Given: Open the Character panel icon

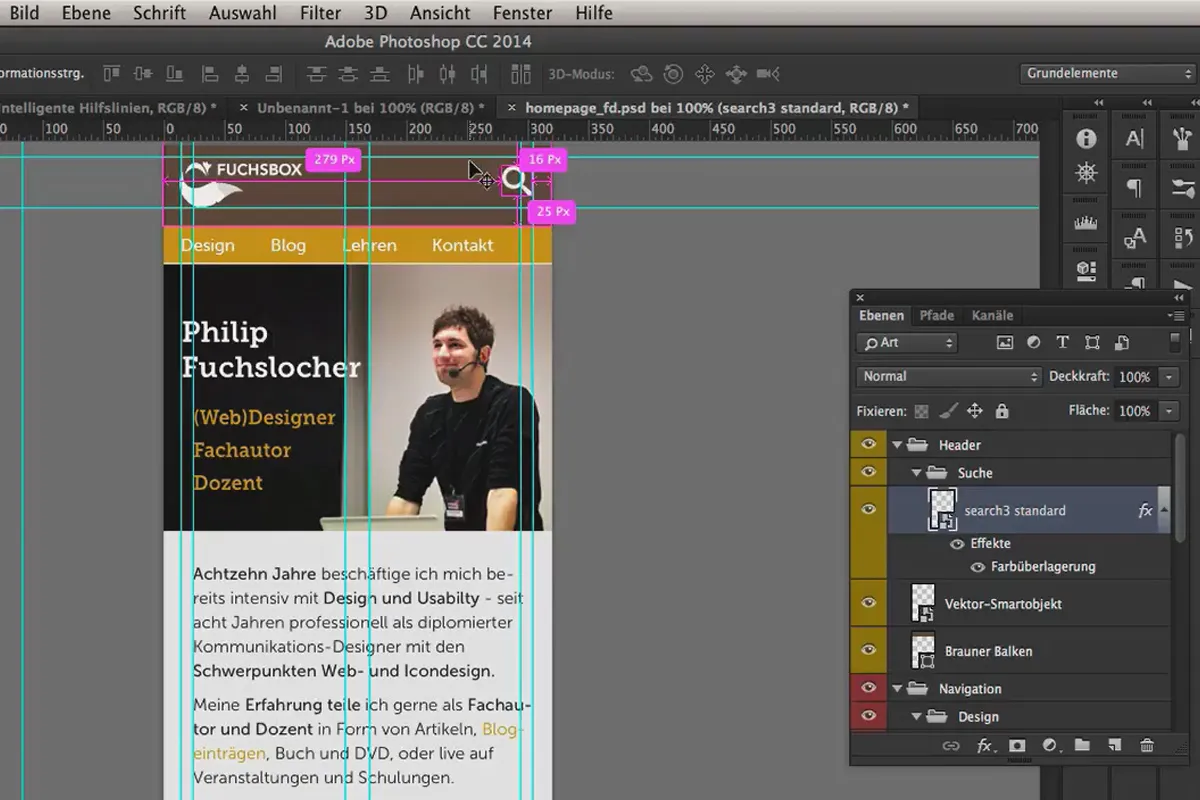Looking at the screenshot, I should (1135, 139).
